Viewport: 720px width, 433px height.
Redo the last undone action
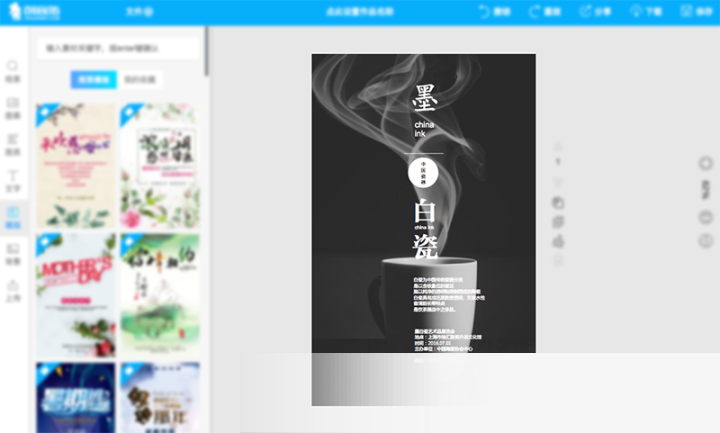(x=545, y=11)
